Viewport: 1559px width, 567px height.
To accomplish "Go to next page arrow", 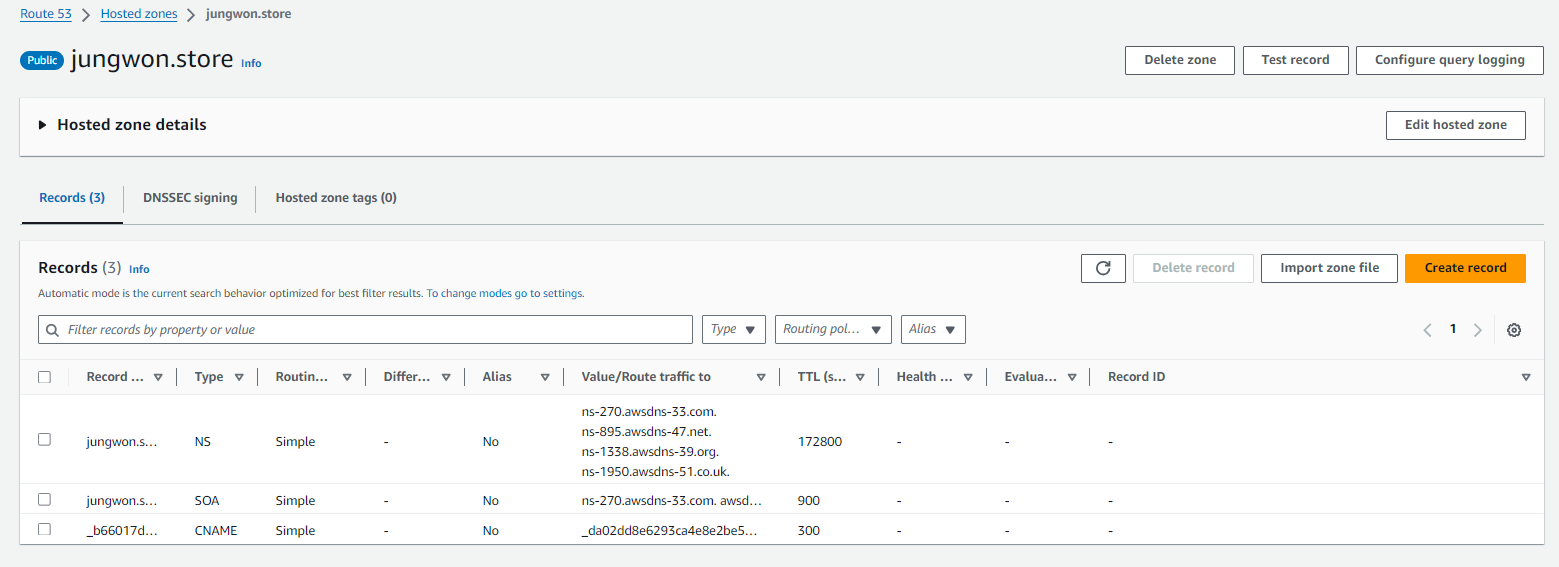I will (1478, 330).
